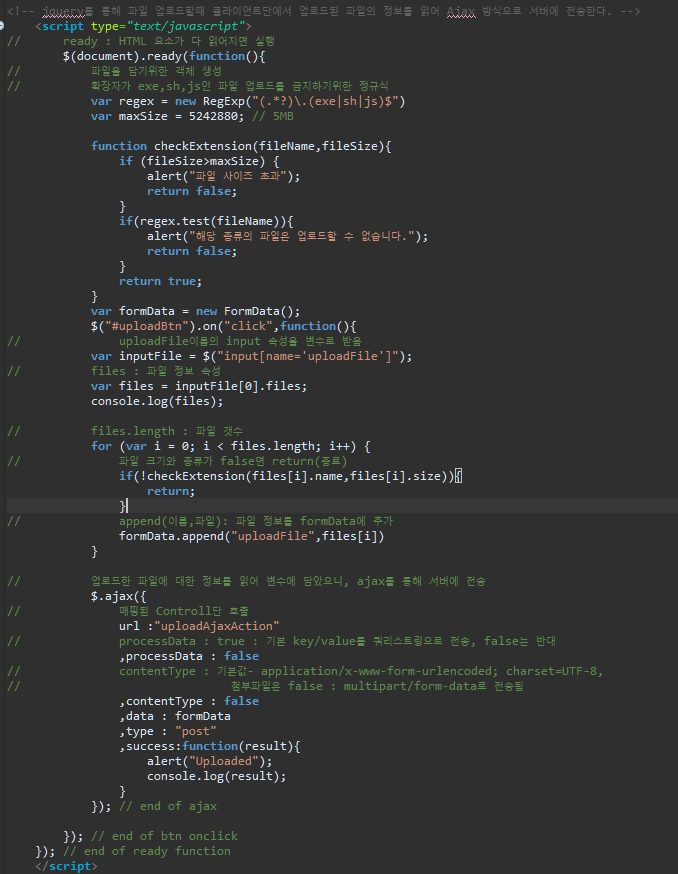Screen dimensions: 678x874
Task: Click the if(regex.test(fileName)){ line
Action: coord(206,221)
